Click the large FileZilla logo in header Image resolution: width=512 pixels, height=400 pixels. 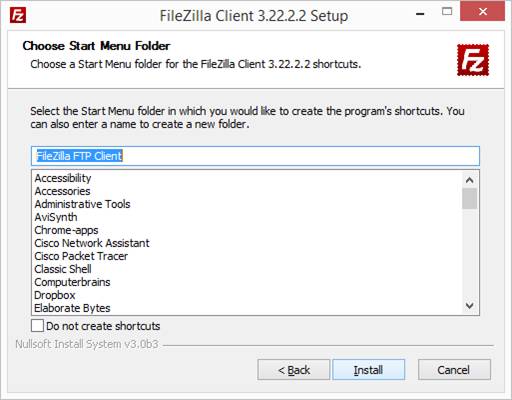pyautogui.click(x=473, y=60)
